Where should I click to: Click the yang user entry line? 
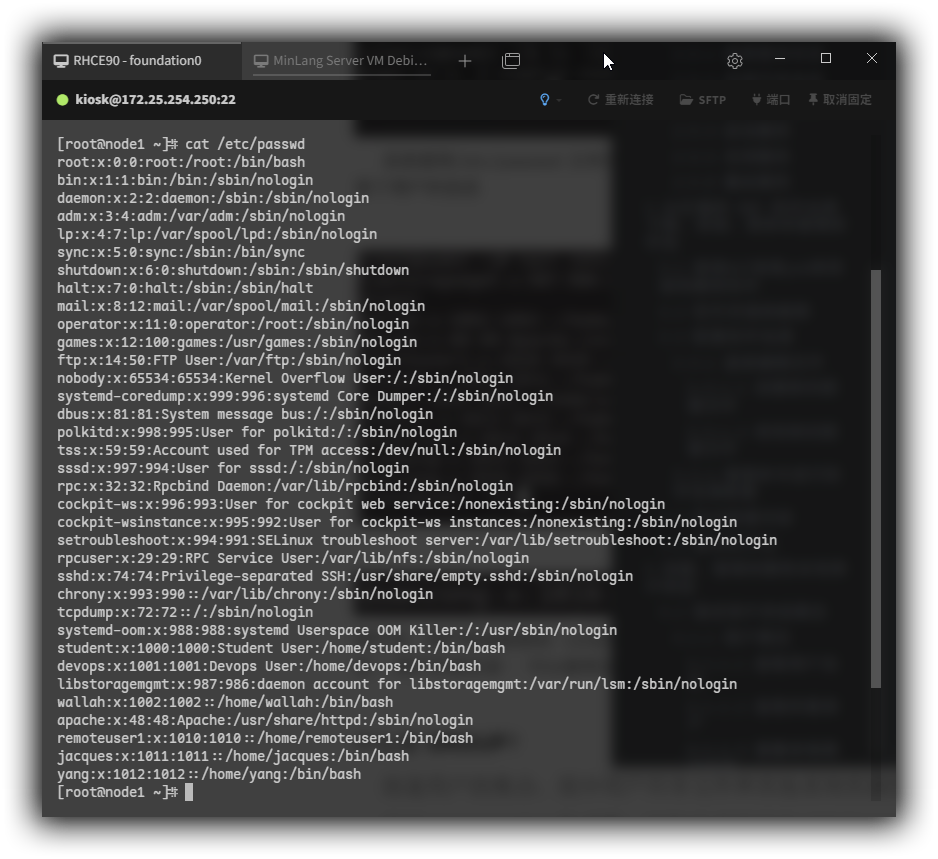click(208, 774)
